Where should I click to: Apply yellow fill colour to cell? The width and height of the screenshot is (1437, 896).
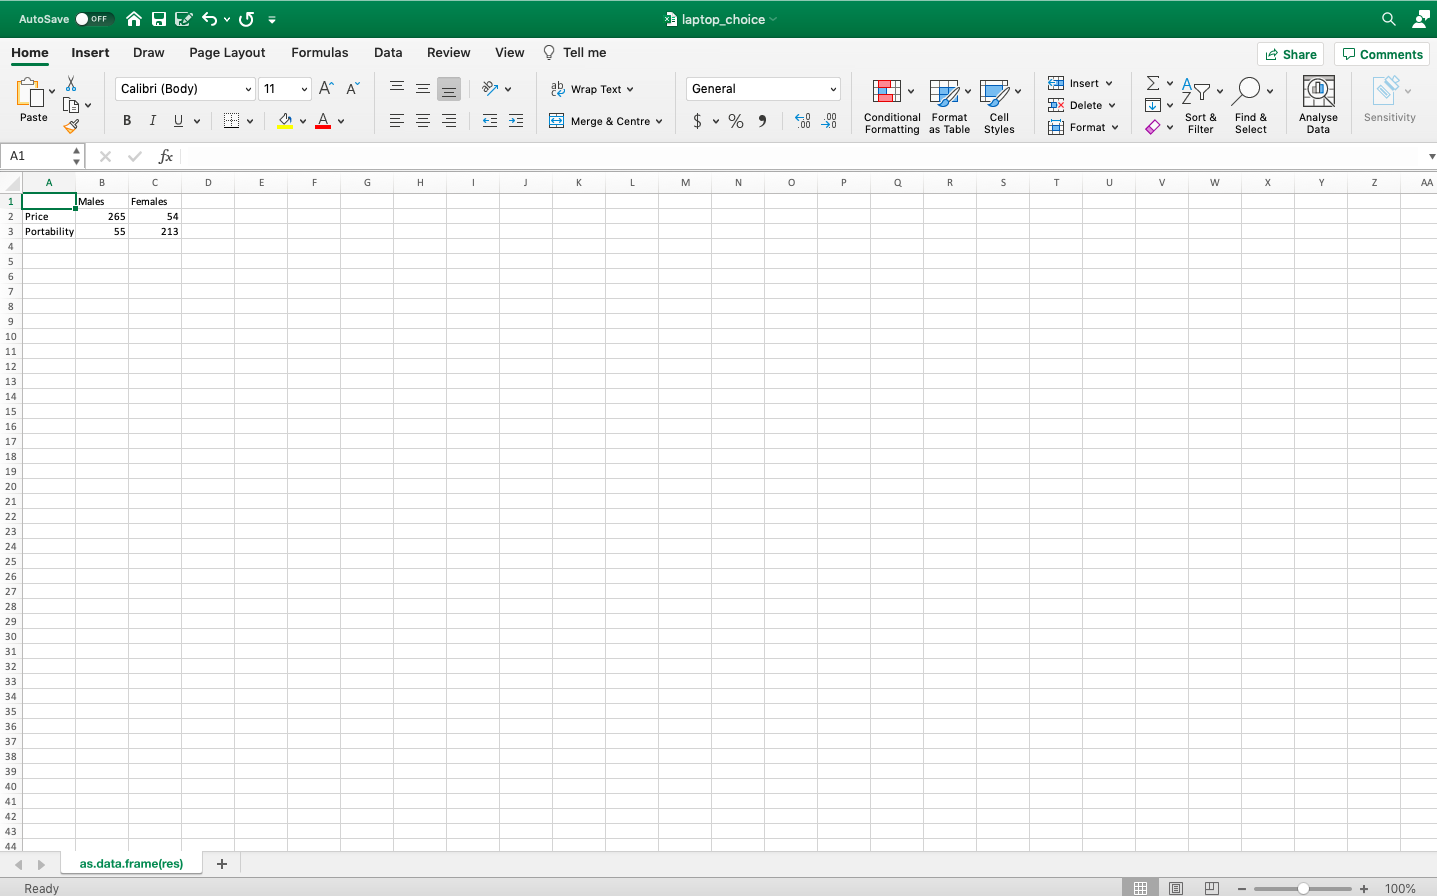285,121
